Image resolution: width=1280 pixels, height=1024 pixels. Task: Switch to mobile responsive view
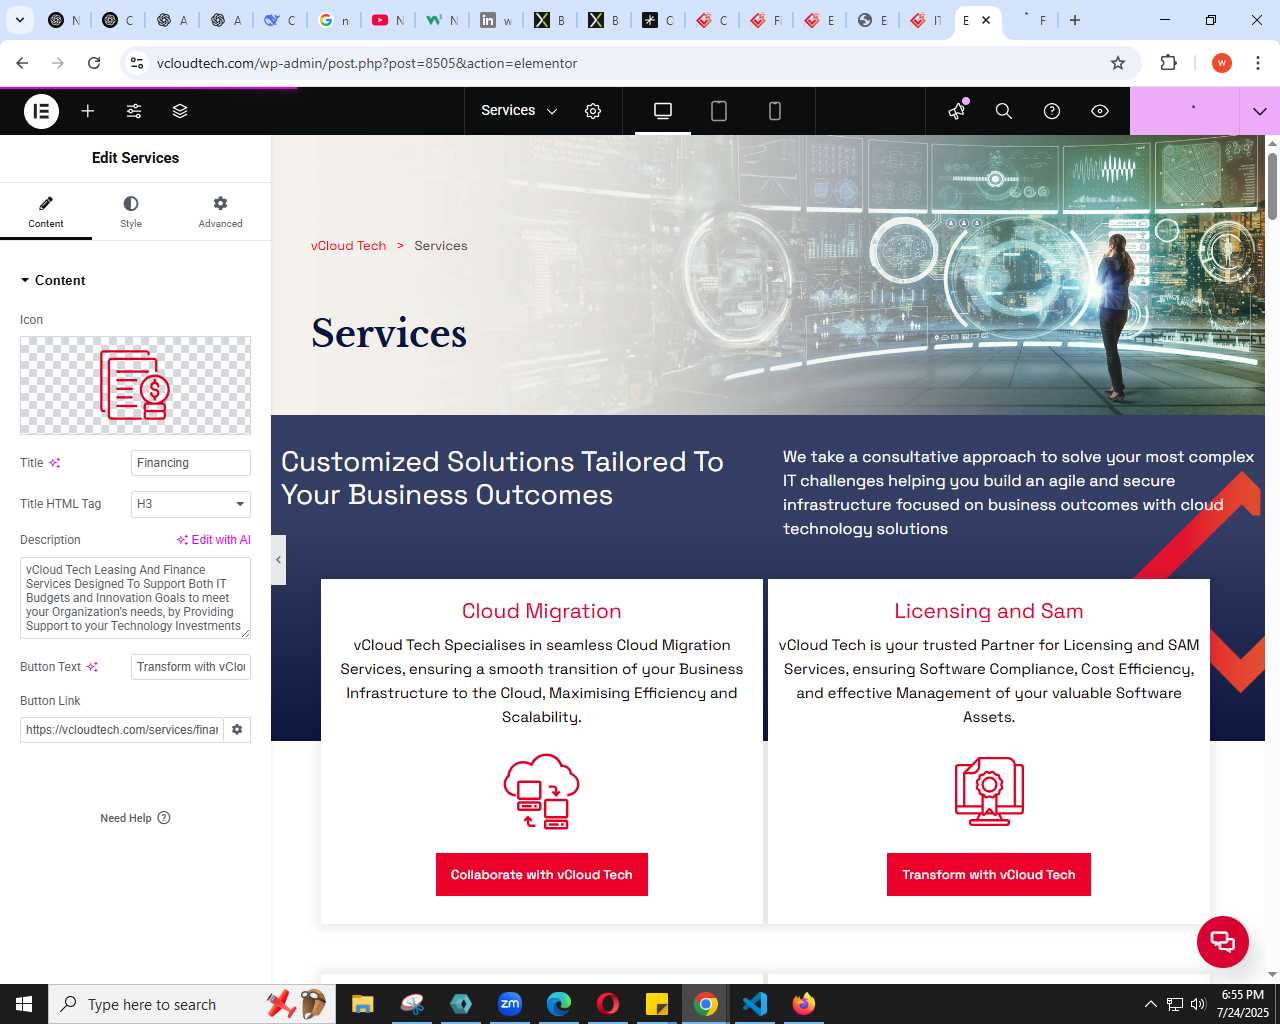tap(775, 111)
